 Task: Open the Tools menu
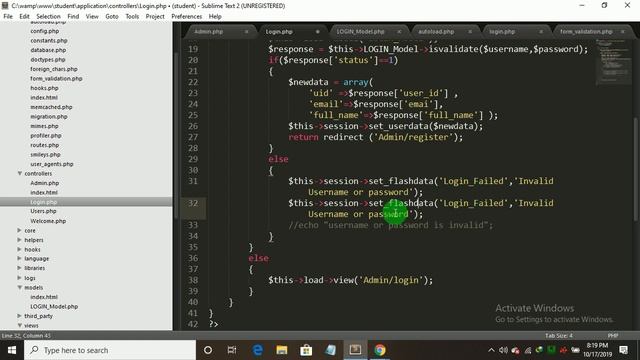coord(132,16)
